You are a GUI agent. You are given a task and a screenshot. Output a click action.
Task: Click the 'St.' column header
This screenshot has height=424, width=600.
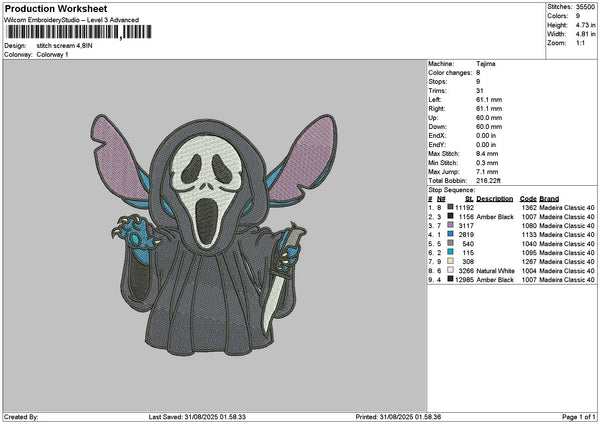[x=470, y=199]
